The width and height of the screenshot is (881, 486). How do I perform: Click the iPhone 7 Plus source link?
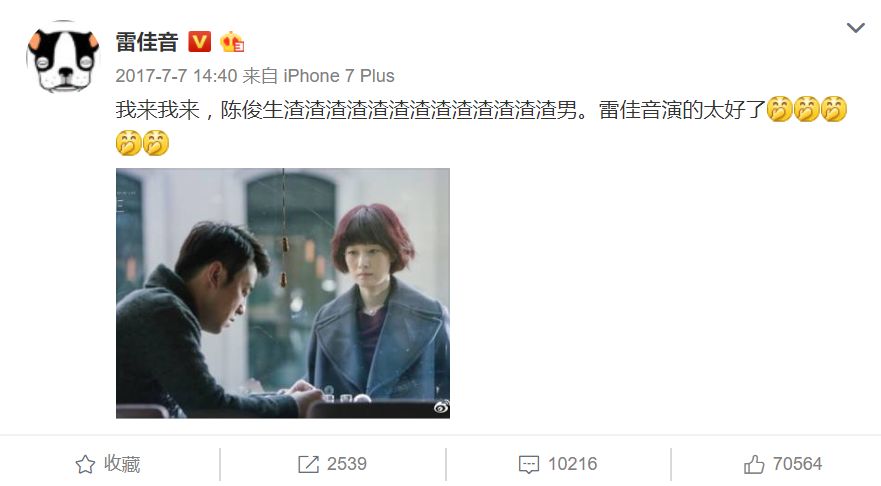point(338,76)
